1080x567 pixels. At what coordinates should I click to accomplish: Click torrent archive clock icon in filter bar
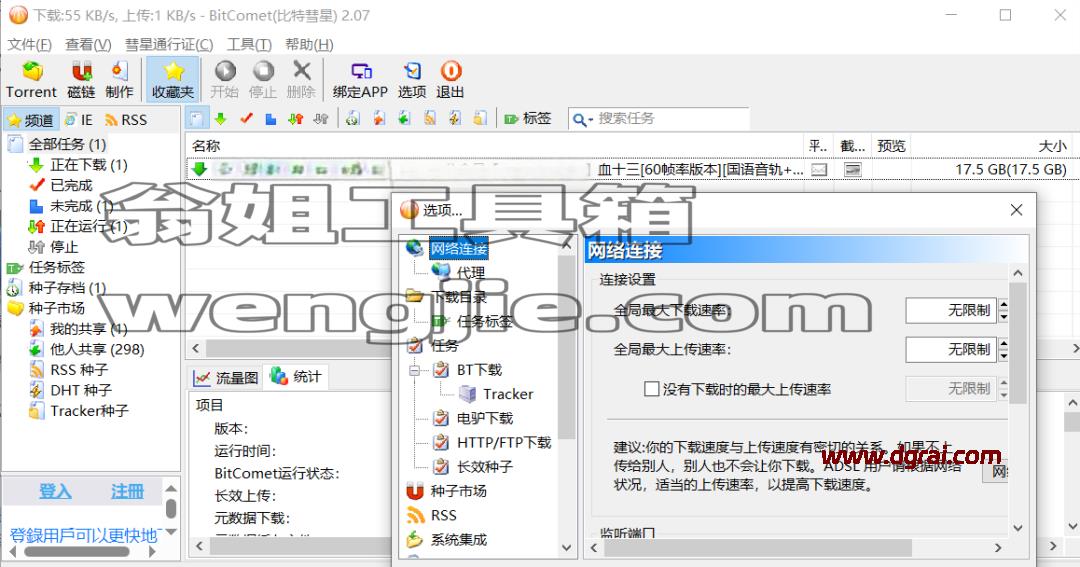point(353,118)
